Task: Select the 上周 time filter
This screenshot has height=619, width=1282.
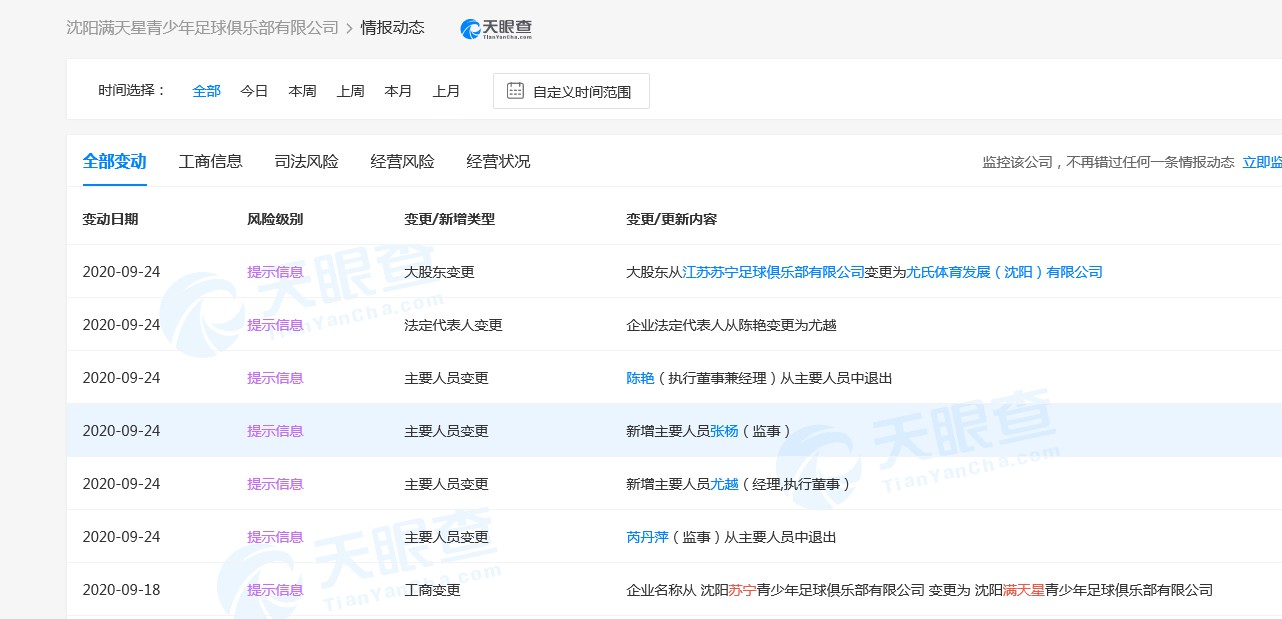Action: 350,91
